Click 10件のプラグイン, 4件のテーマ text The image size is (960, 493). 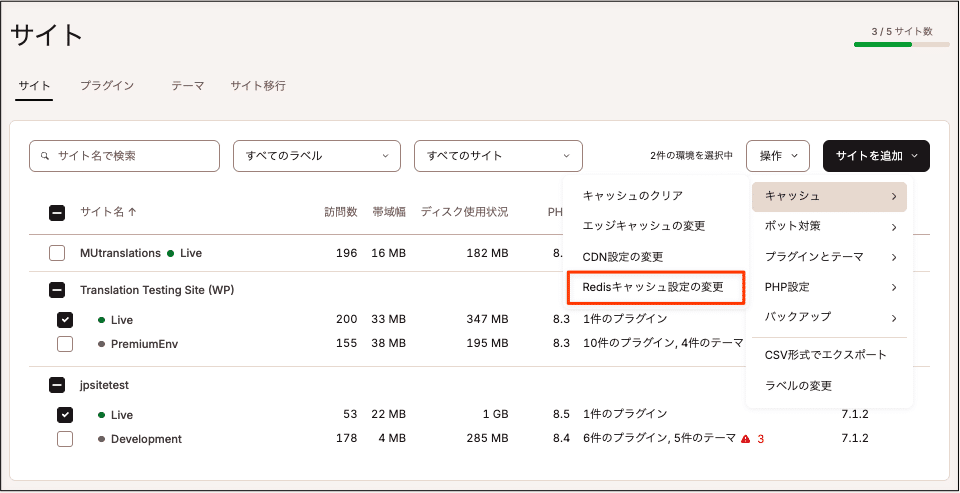pos(663,344)
